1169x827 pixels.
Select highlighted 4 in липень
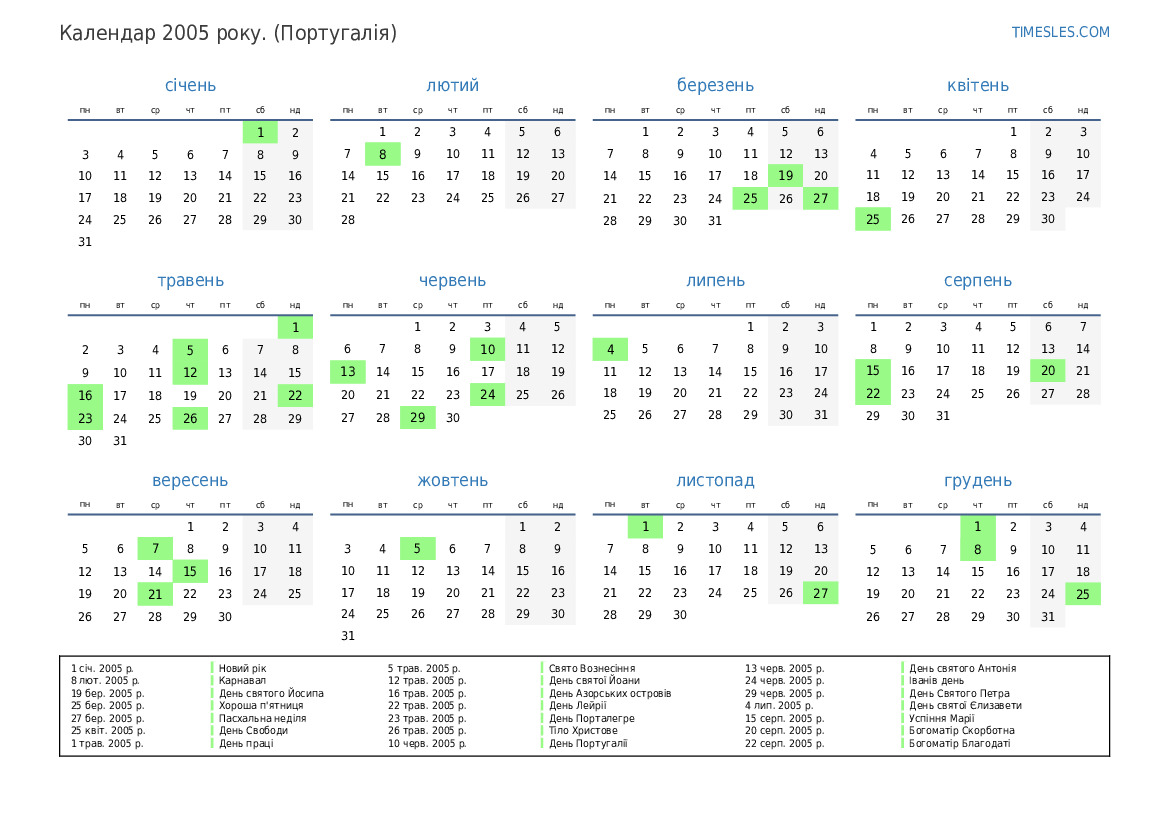tap(610, 349)
